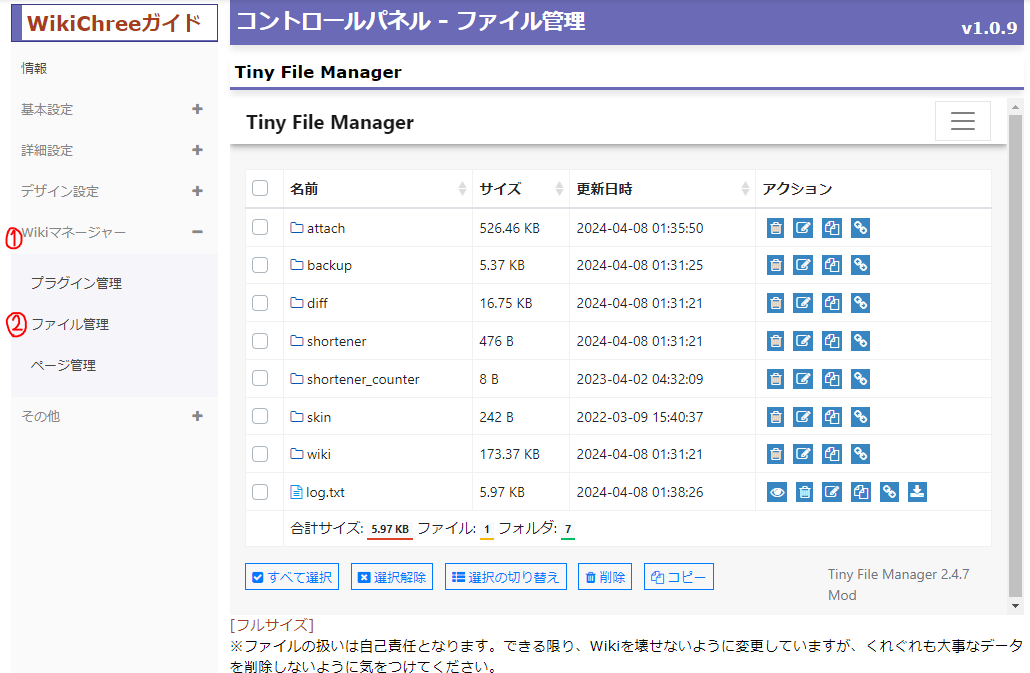The width and height of the screenshot is (1030, 673).
Task: Click the file manager vertical scrollbar
Action: click(1016, 350)
